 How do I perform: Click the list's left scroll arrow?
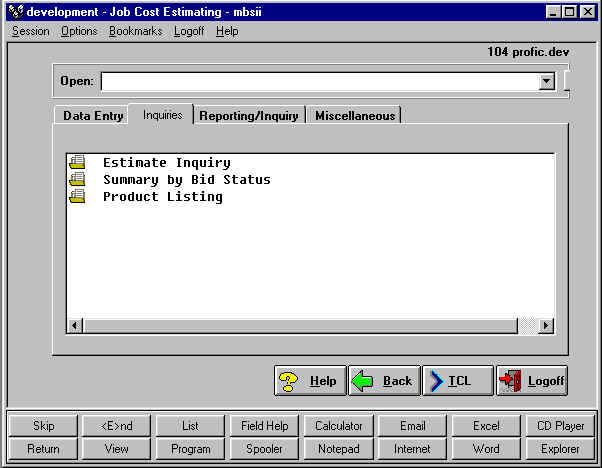74,326
